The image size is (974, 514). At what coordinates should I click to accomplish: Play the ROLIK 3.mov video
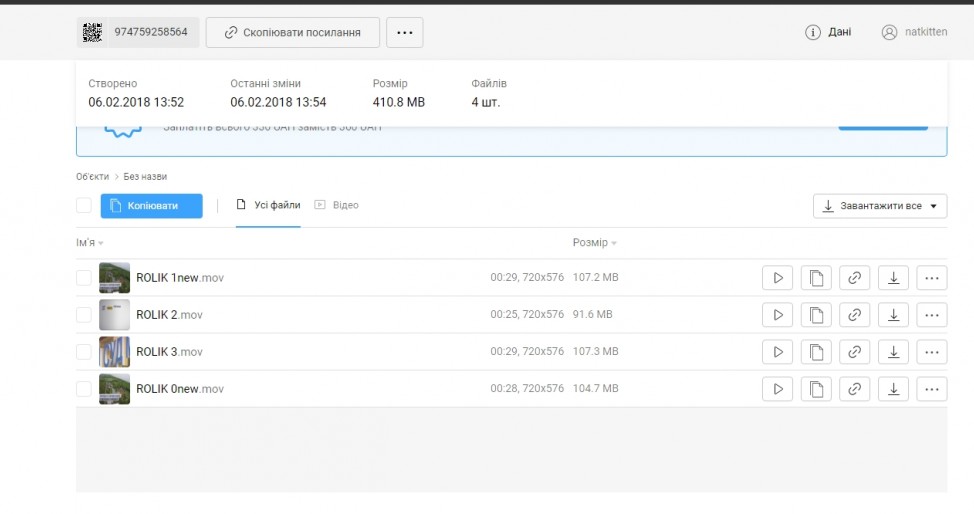pos(777,352)
